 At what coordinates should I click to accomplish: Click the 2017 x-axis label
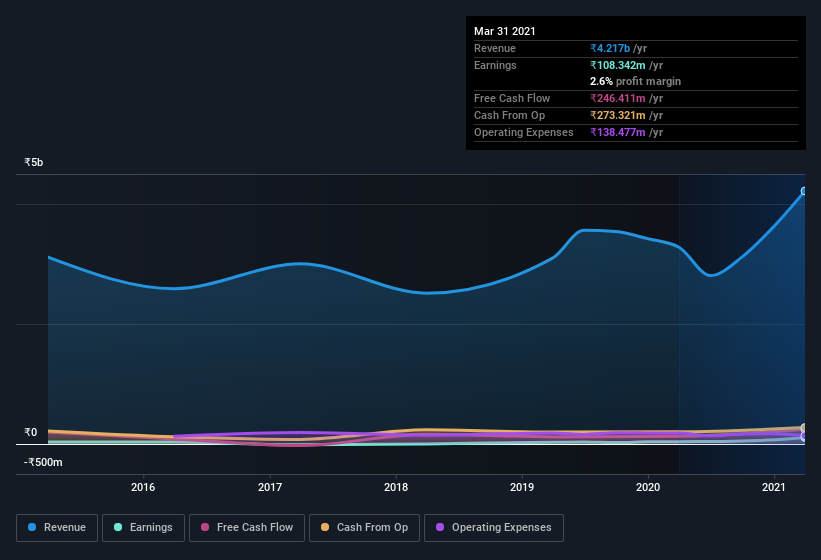[270, 487]
